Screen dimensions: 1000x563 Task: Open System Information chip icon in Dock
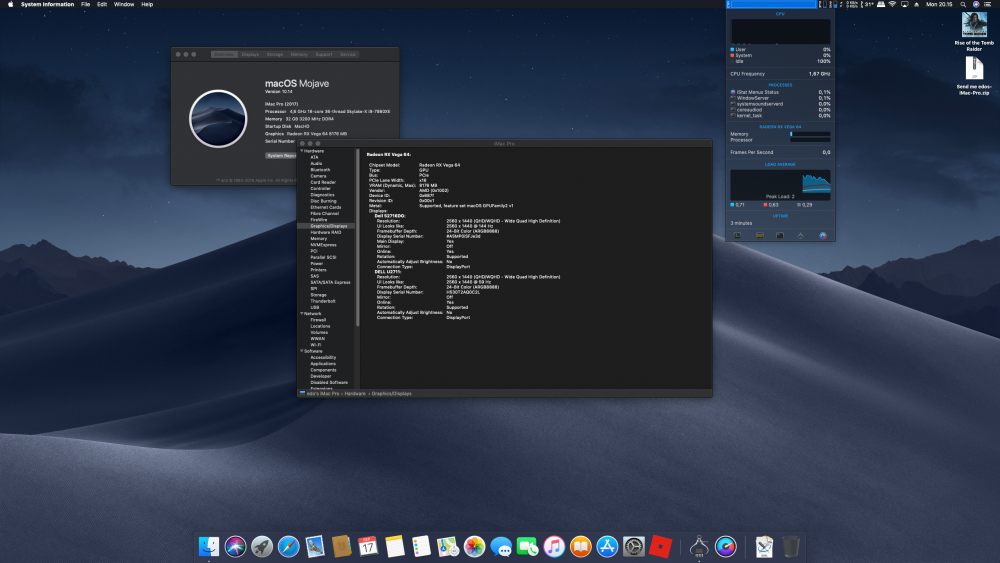[699, 546]
